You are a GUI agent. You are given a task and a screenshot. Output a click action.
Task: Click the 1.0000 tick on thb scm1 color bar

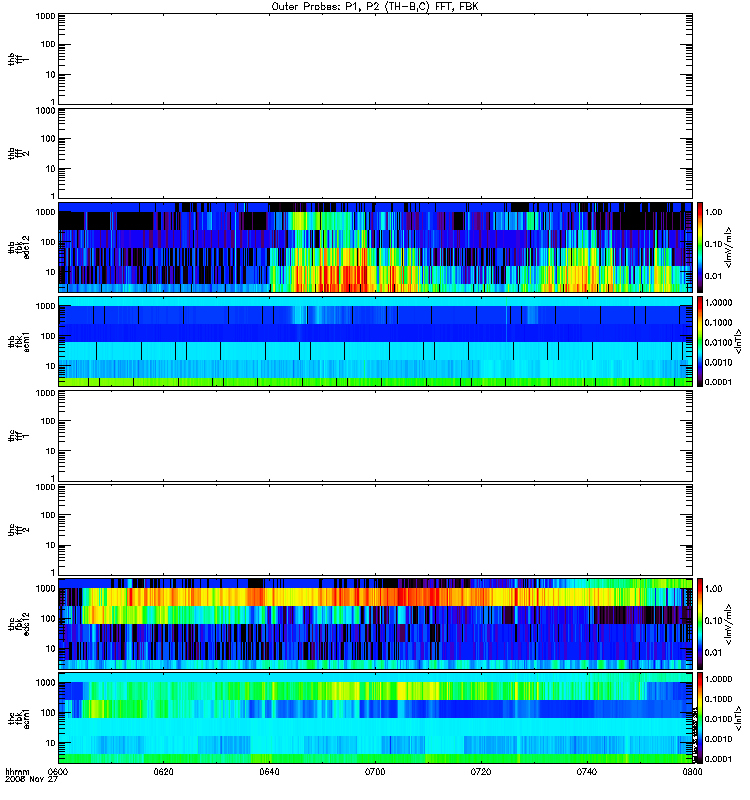pos(718,303)
